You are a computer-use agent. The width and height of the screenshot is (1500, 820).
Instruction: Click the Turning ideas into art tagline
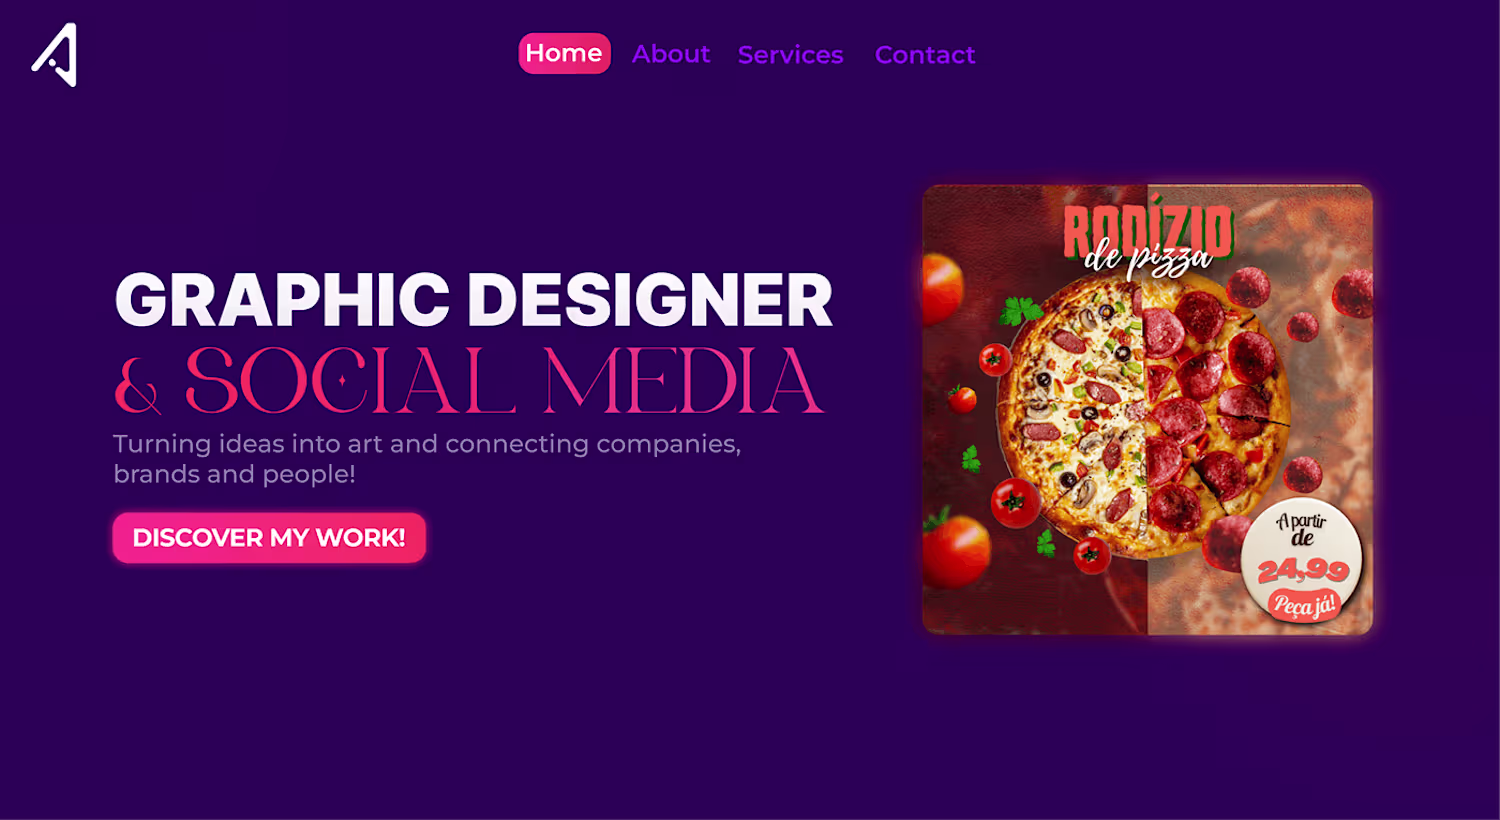pyautogui.click(x=427, y=459)
